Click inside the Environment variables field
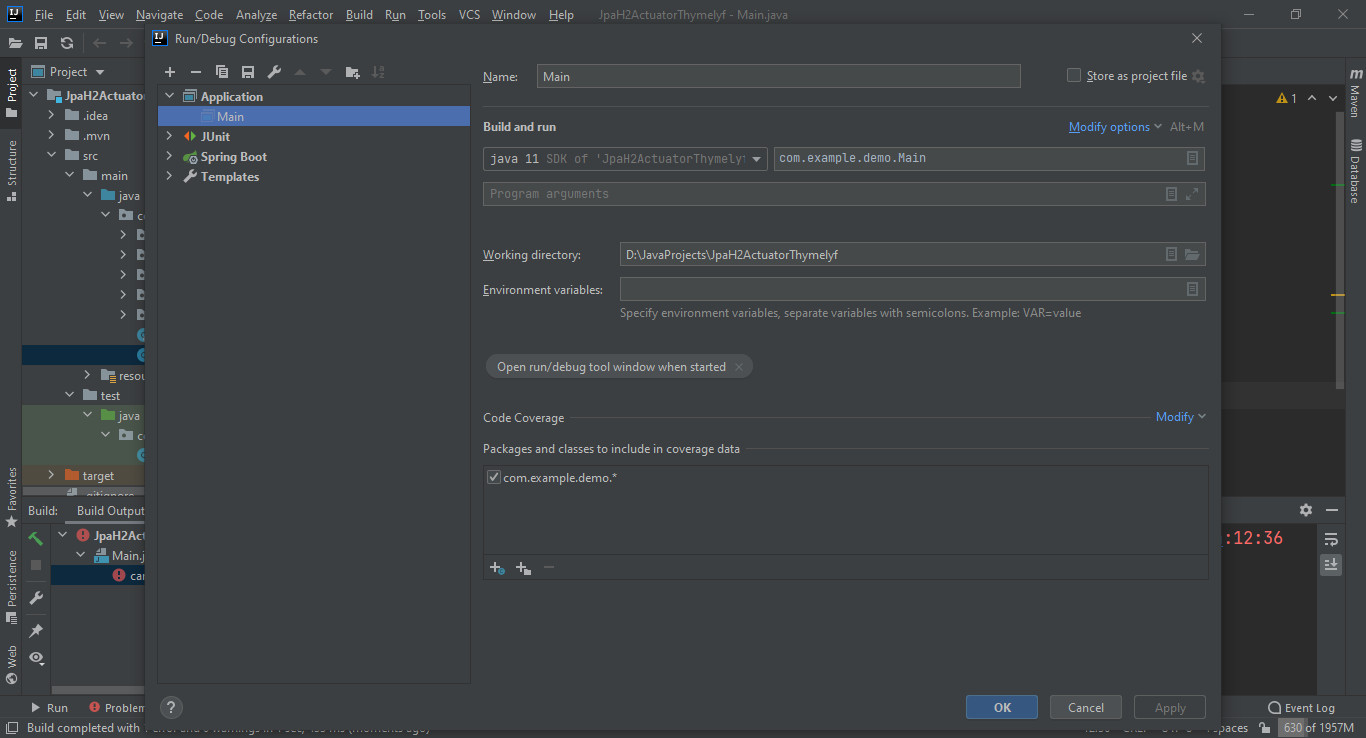The image size is (1366, 738). [x=900, y=289]
